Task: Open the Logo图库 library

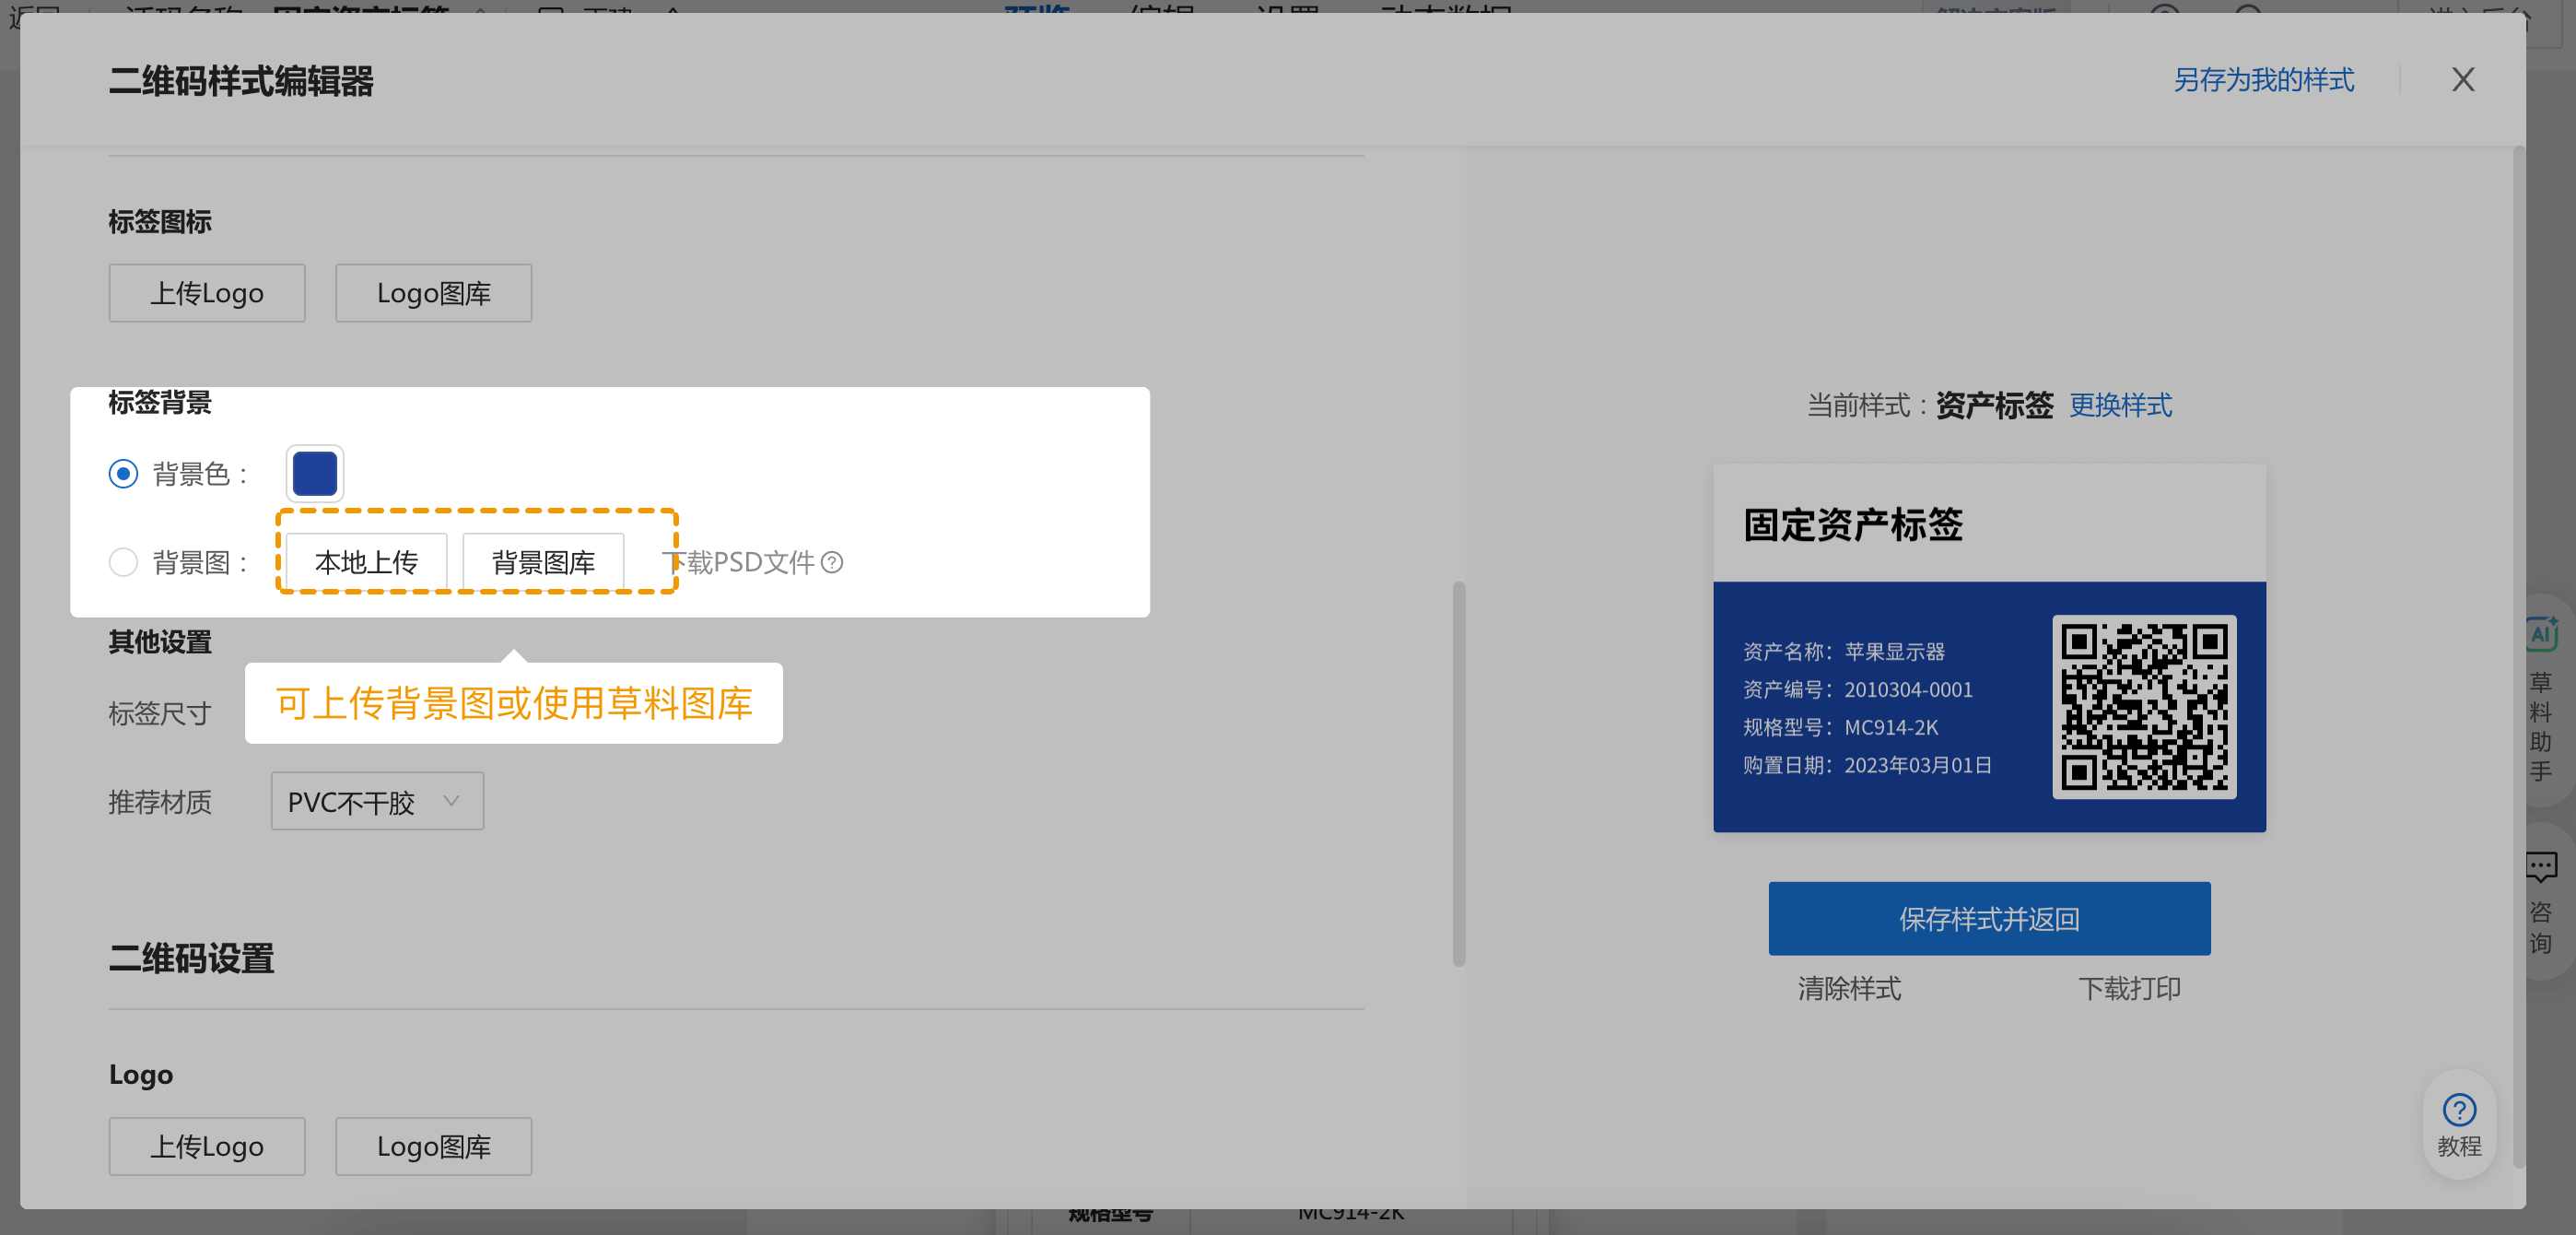Action: (x=433, y=292)
